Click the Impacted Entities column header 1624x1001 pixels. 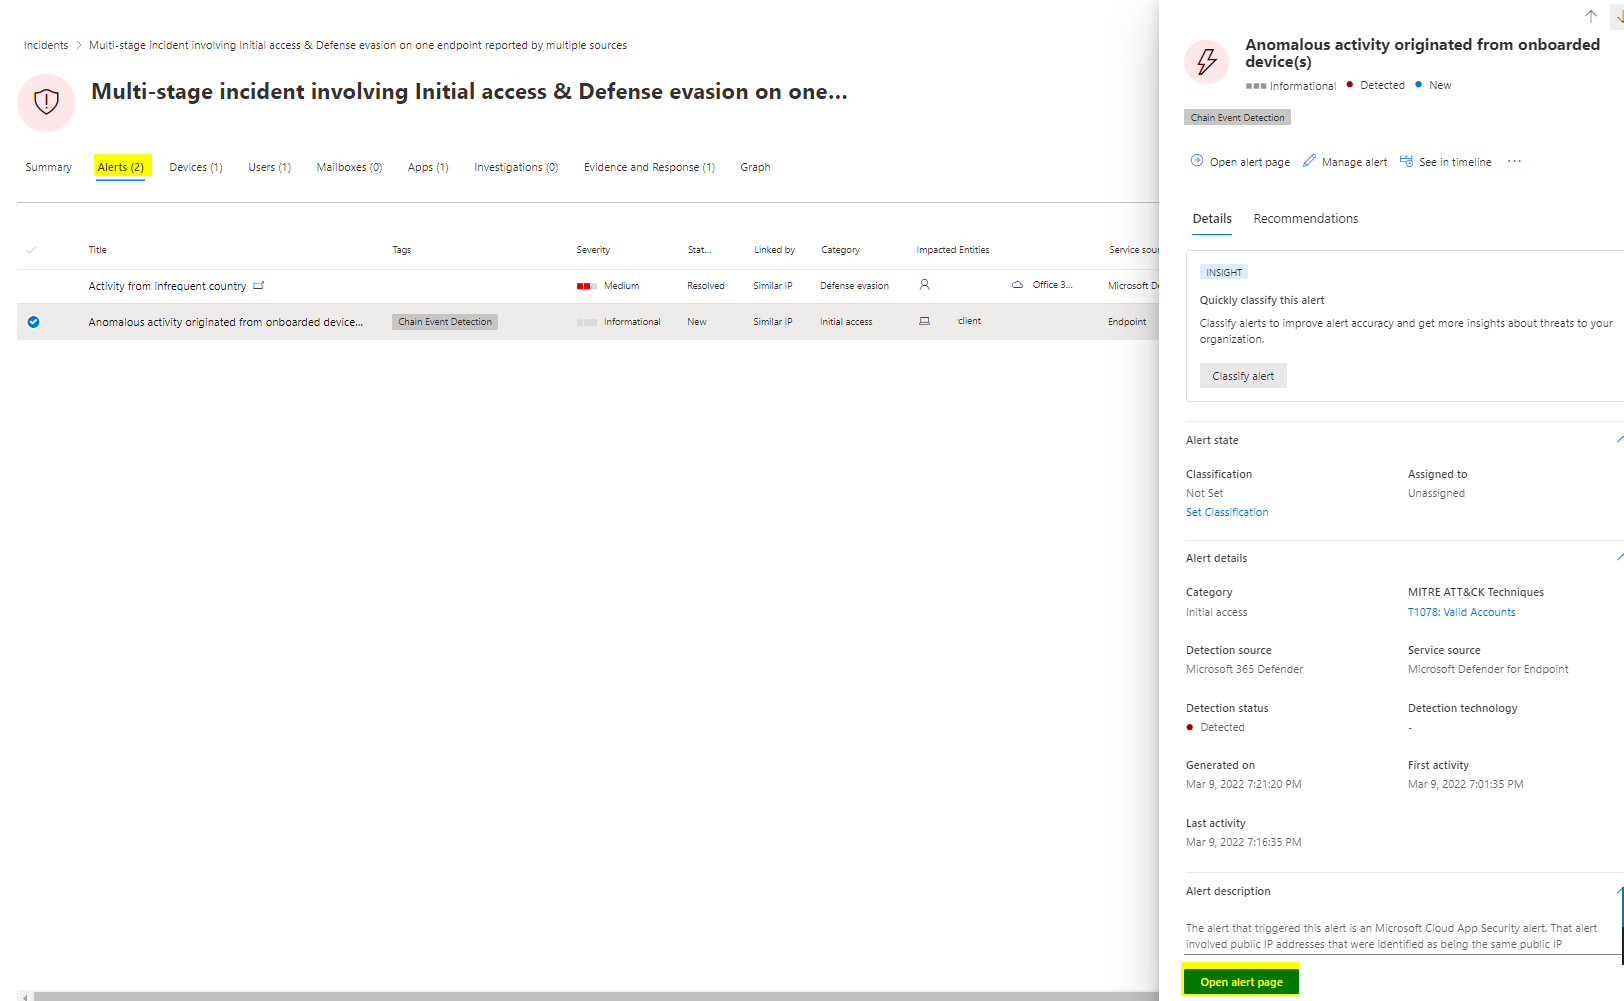(x=953, y=250)
